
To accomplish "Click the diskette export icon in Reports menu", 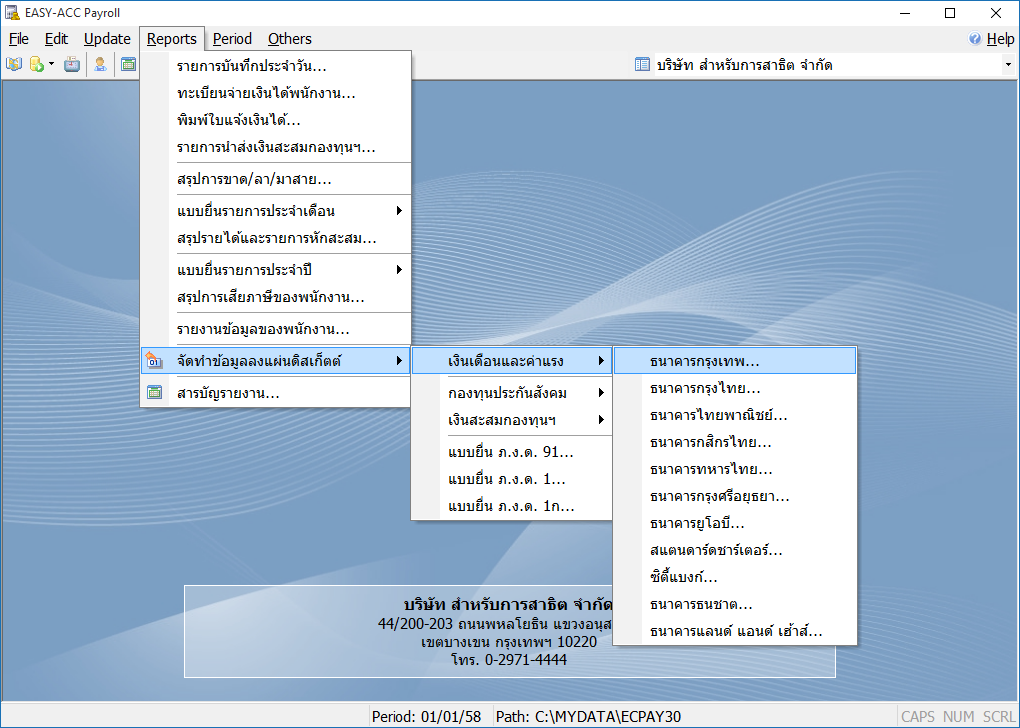I will 154,361.
